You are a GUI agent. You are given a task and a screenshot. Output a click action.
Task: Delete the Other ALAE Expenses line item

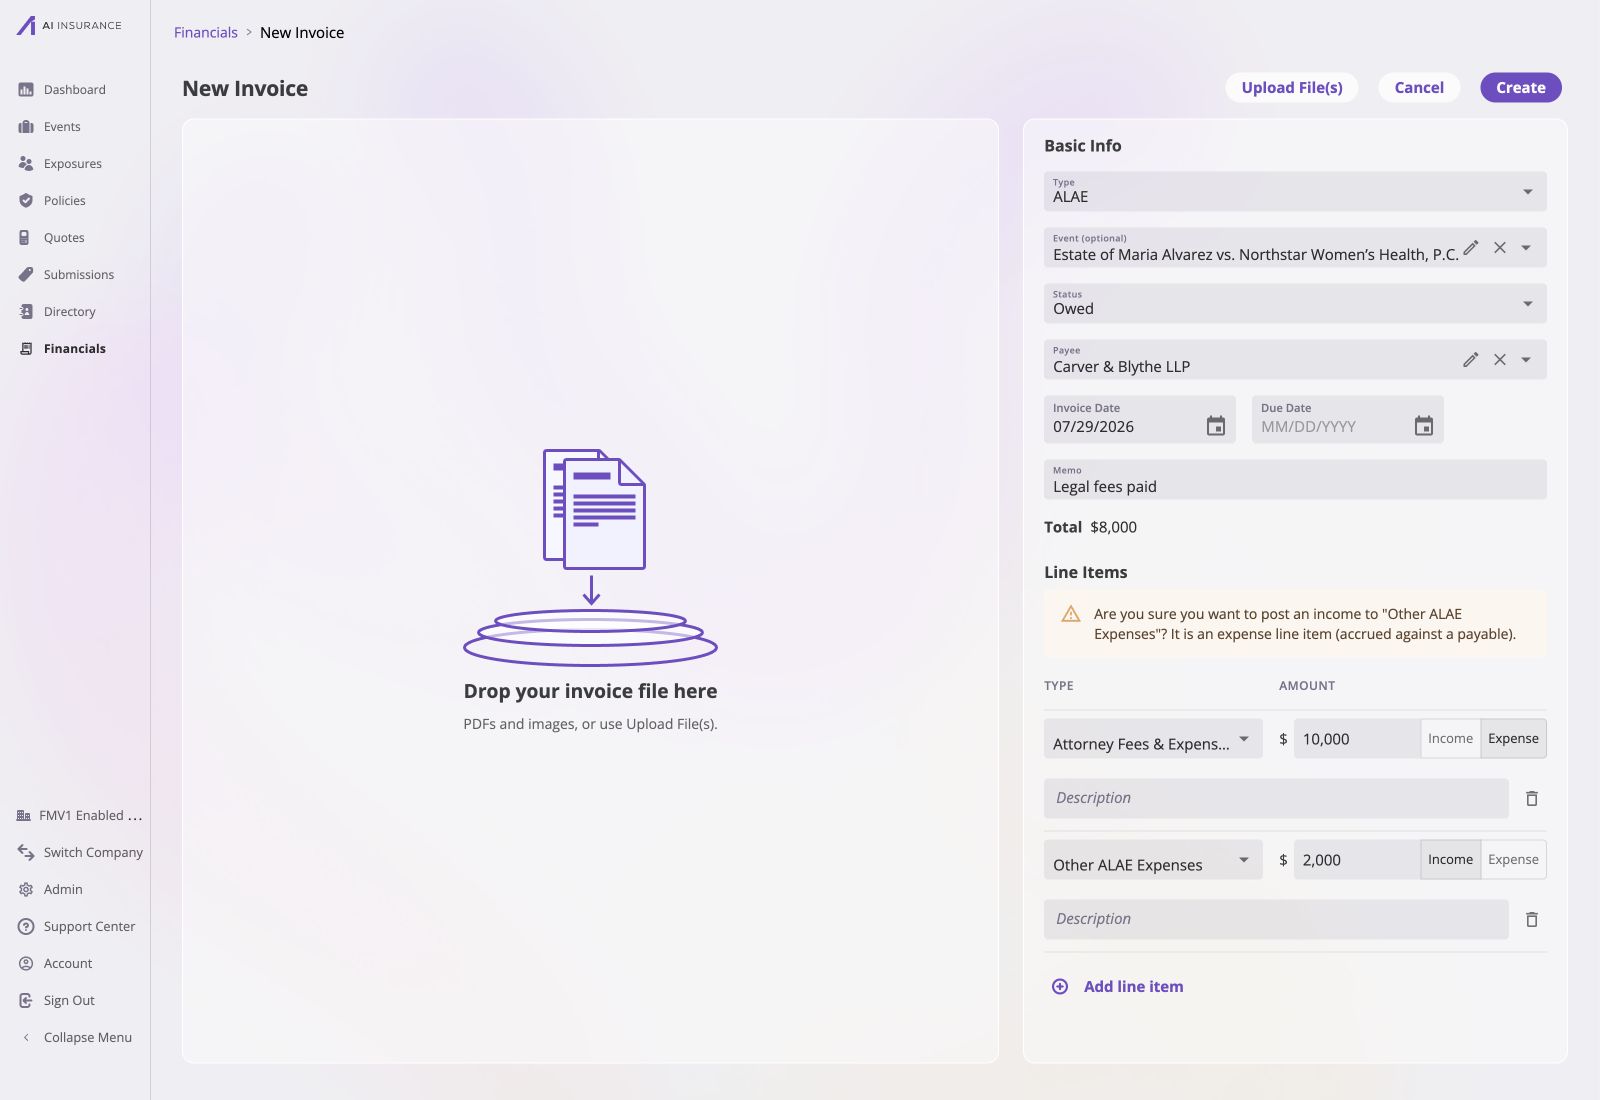pyautogui.click(x=1532, y=920)
